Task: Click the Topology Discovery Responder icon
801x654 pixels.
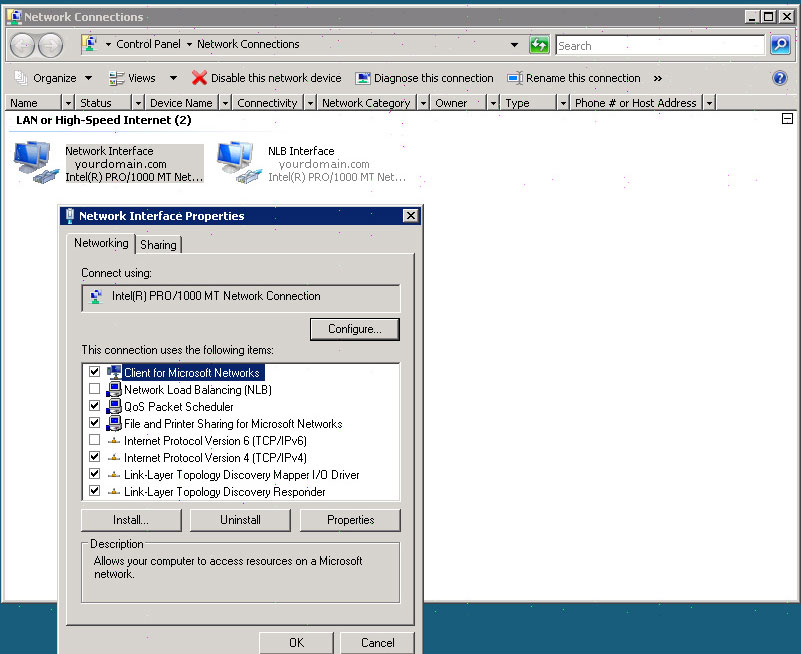Action: tap(114, 492)
